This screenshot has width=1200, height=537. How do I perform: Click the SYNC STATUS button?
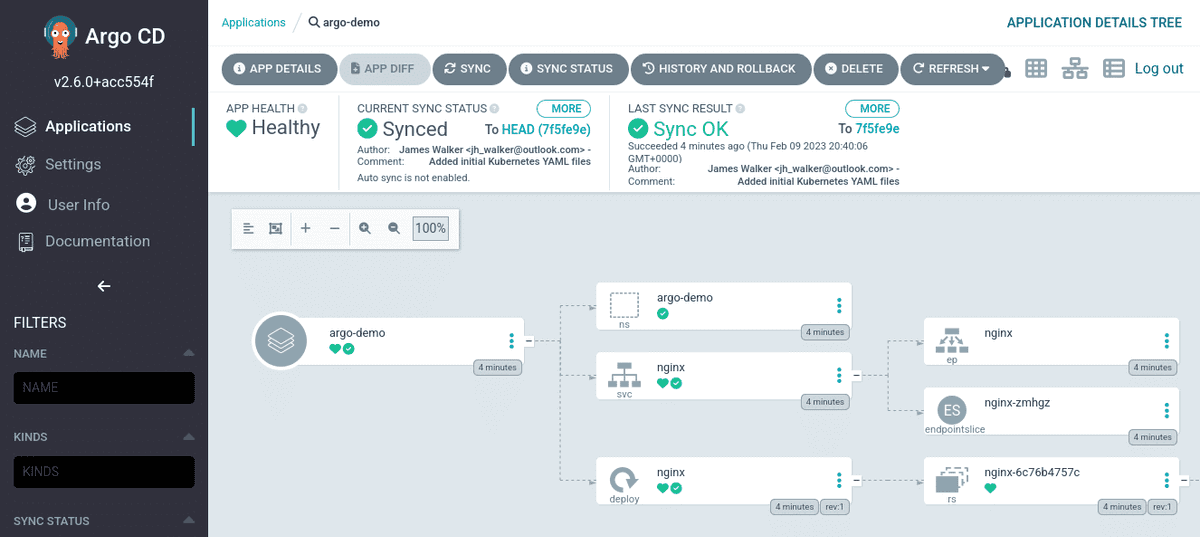click(567, 69)
